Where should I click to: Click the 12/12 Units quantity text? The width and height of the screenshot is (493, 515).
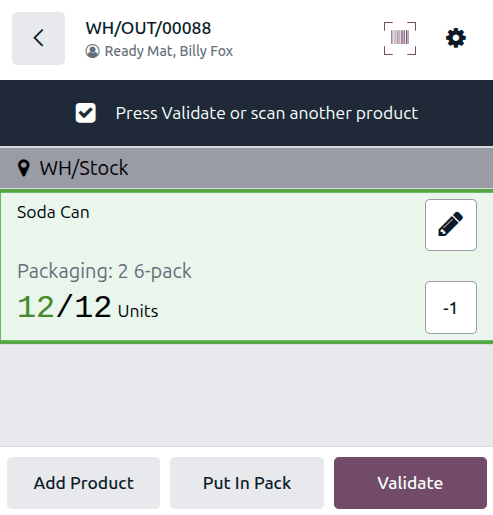[x=88, y=307]
